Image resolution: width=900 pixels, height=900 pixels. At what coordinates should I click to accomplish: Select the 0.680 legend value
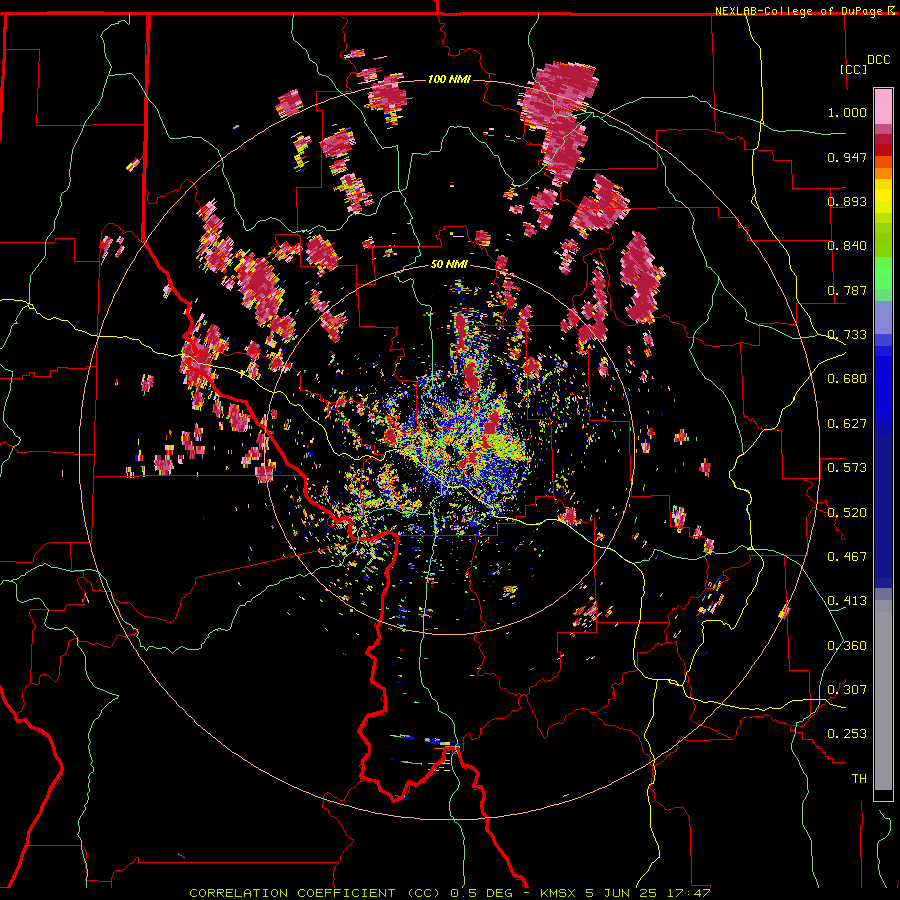point(847,379)
